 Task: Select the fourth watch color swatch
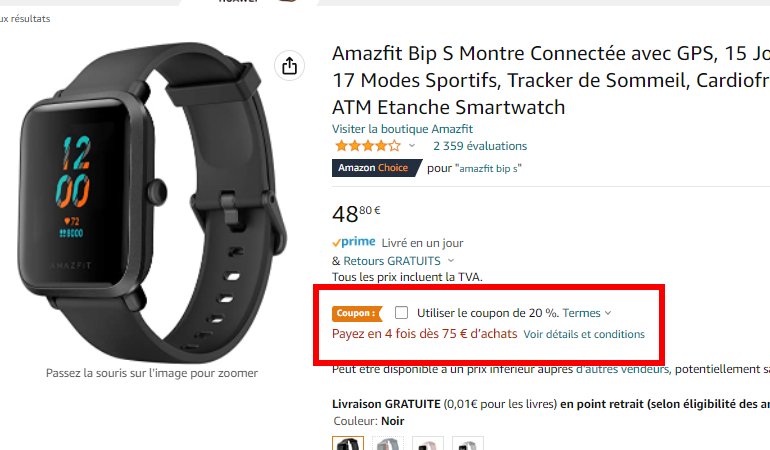coord(468,443)
